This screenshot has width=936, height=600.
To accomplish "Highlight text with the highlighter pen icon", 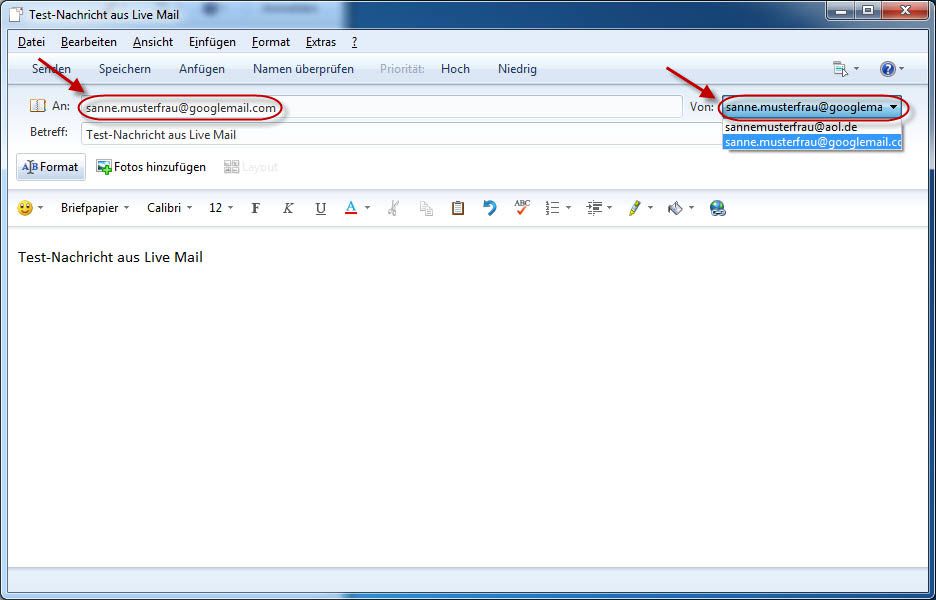I will click(x=635, y=207).
